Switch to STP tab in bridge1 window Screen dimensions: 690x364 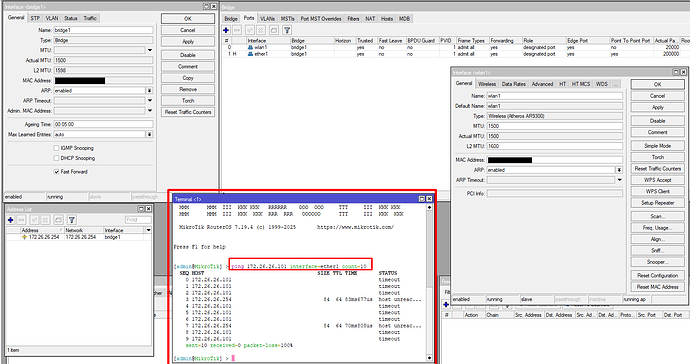point(35,18)
